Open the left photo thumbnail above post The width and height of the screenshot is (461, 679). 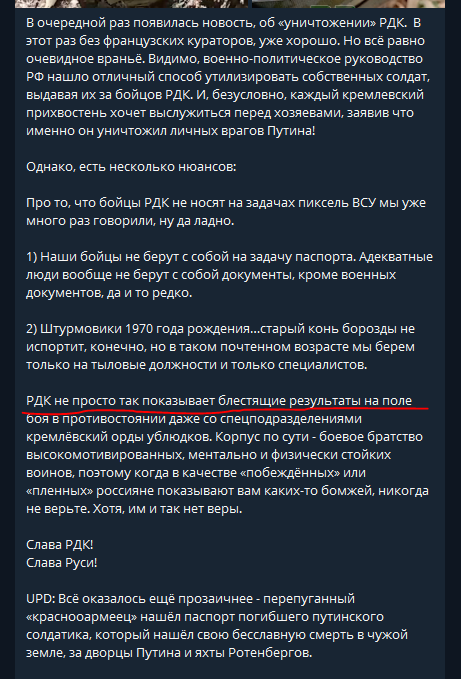[132, 3]
